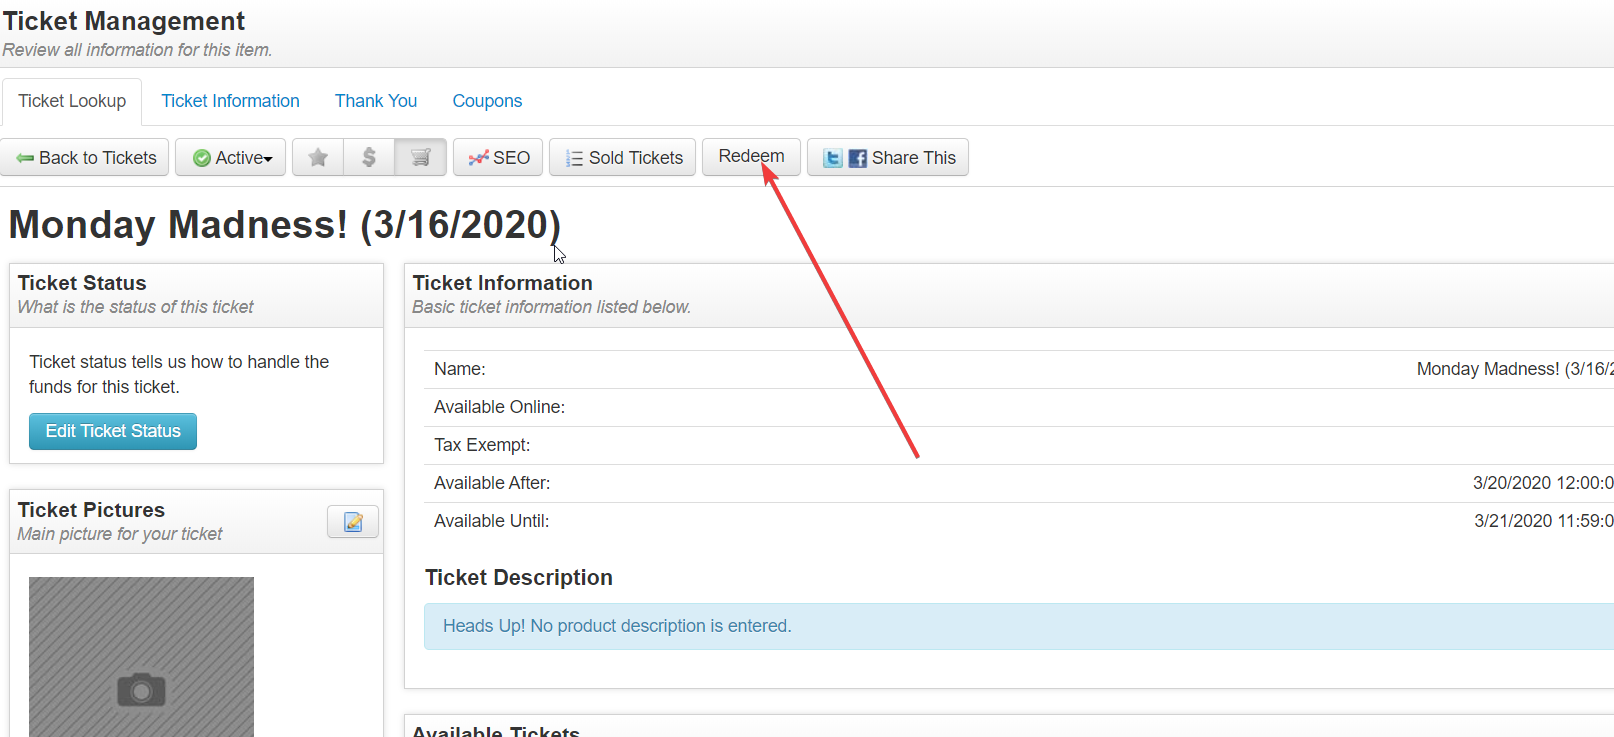Select the Ticket Lookup tab

click(72, 101)
